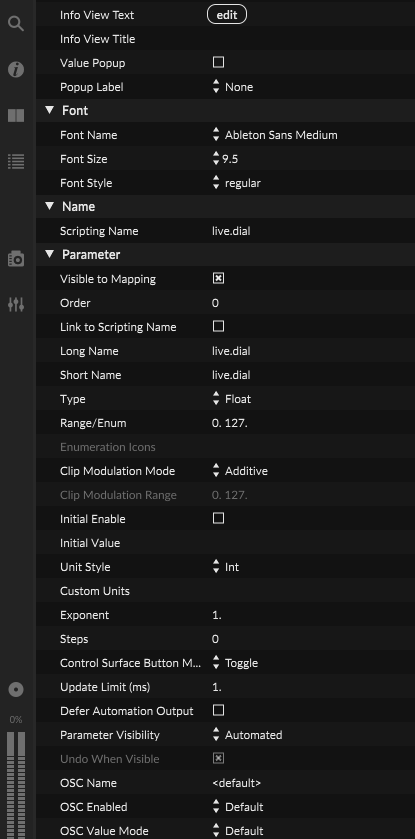Viewport: 415px width, 839px height.
Task: Open Control Surface Button Mode Toggle dropdown
Action: coord(235,663)
